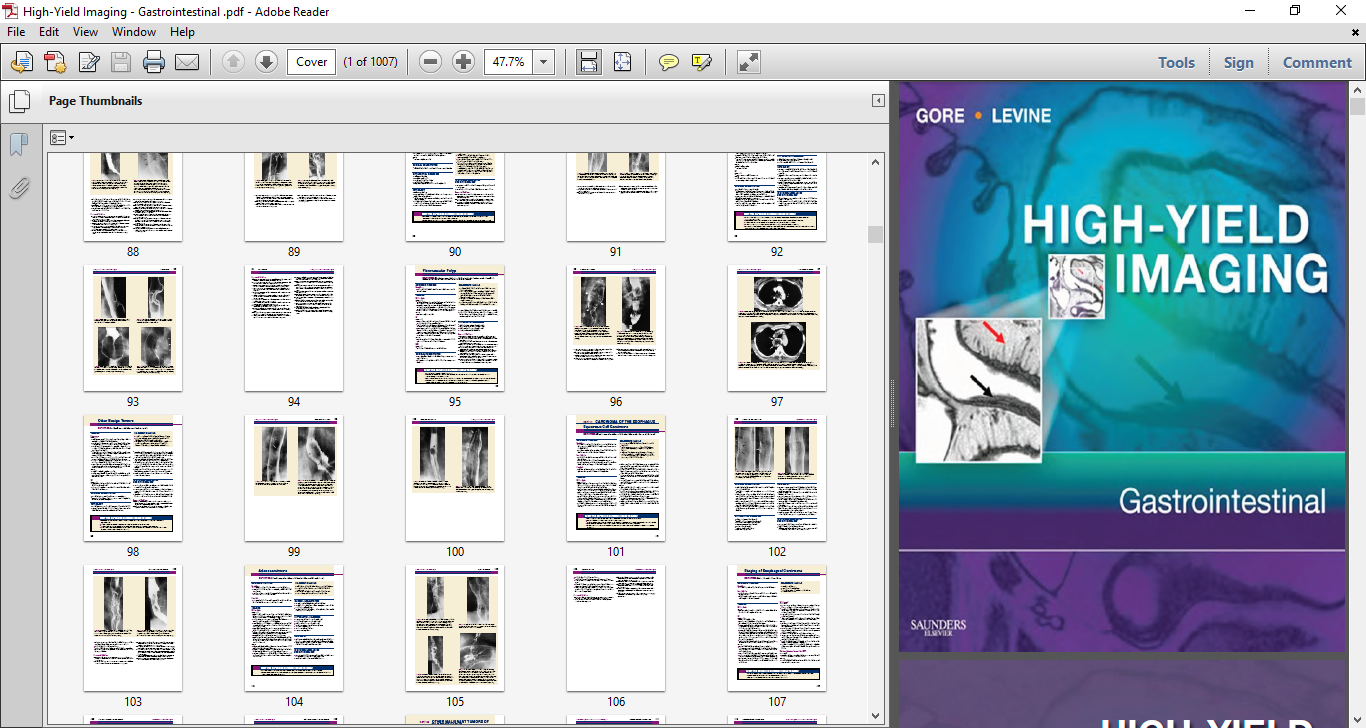1366x728 pixels.
Task: Click the fit width scrolling mode icon
Action: point(589,62)
